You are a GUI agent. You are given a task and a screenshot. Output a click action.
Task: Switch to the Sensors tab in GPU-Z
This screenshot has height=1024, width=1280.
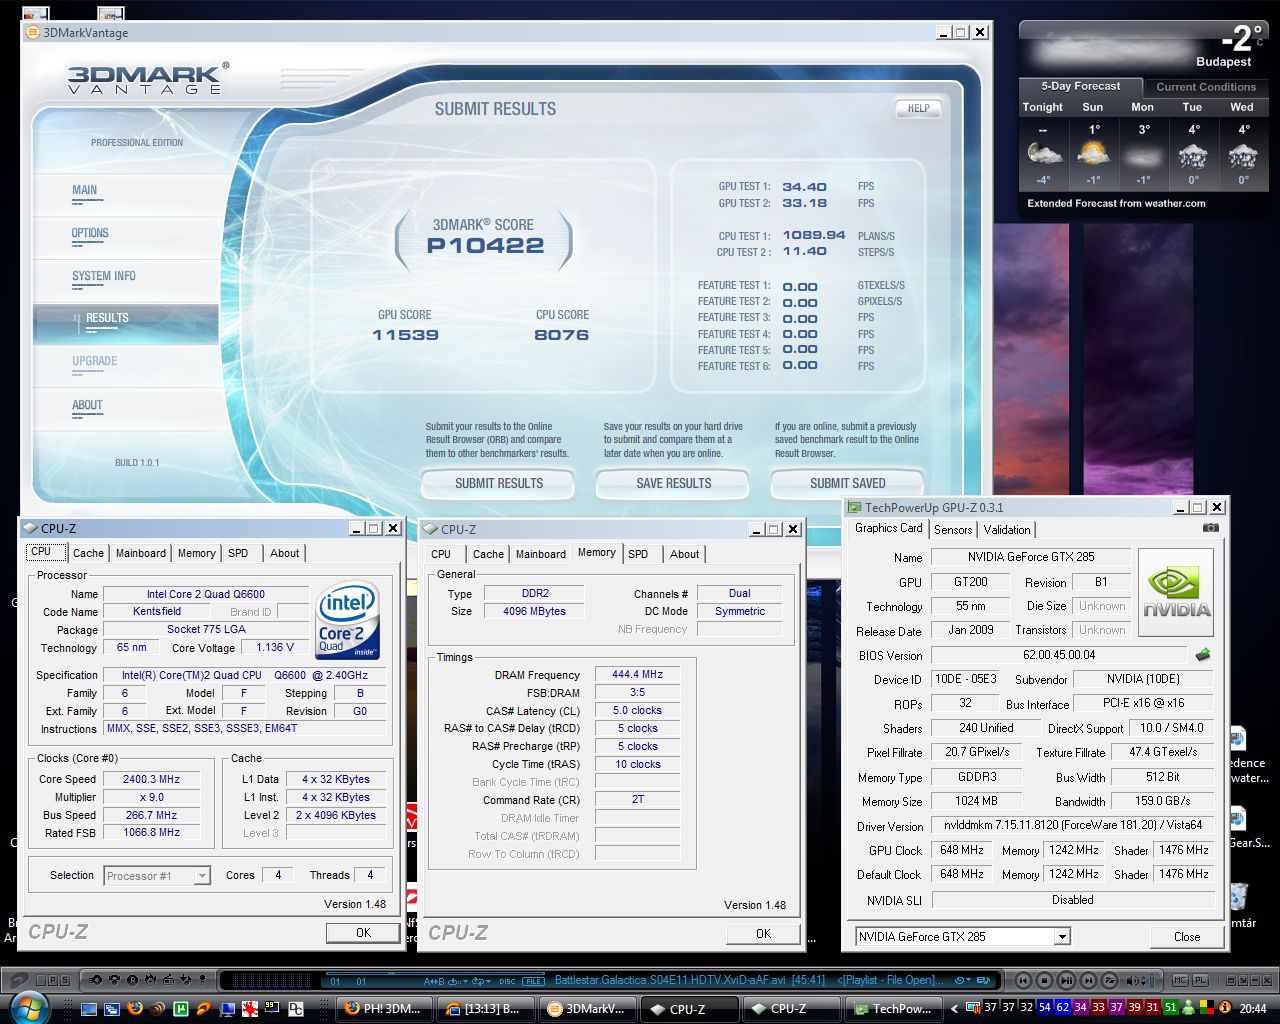tap(952, 530)
